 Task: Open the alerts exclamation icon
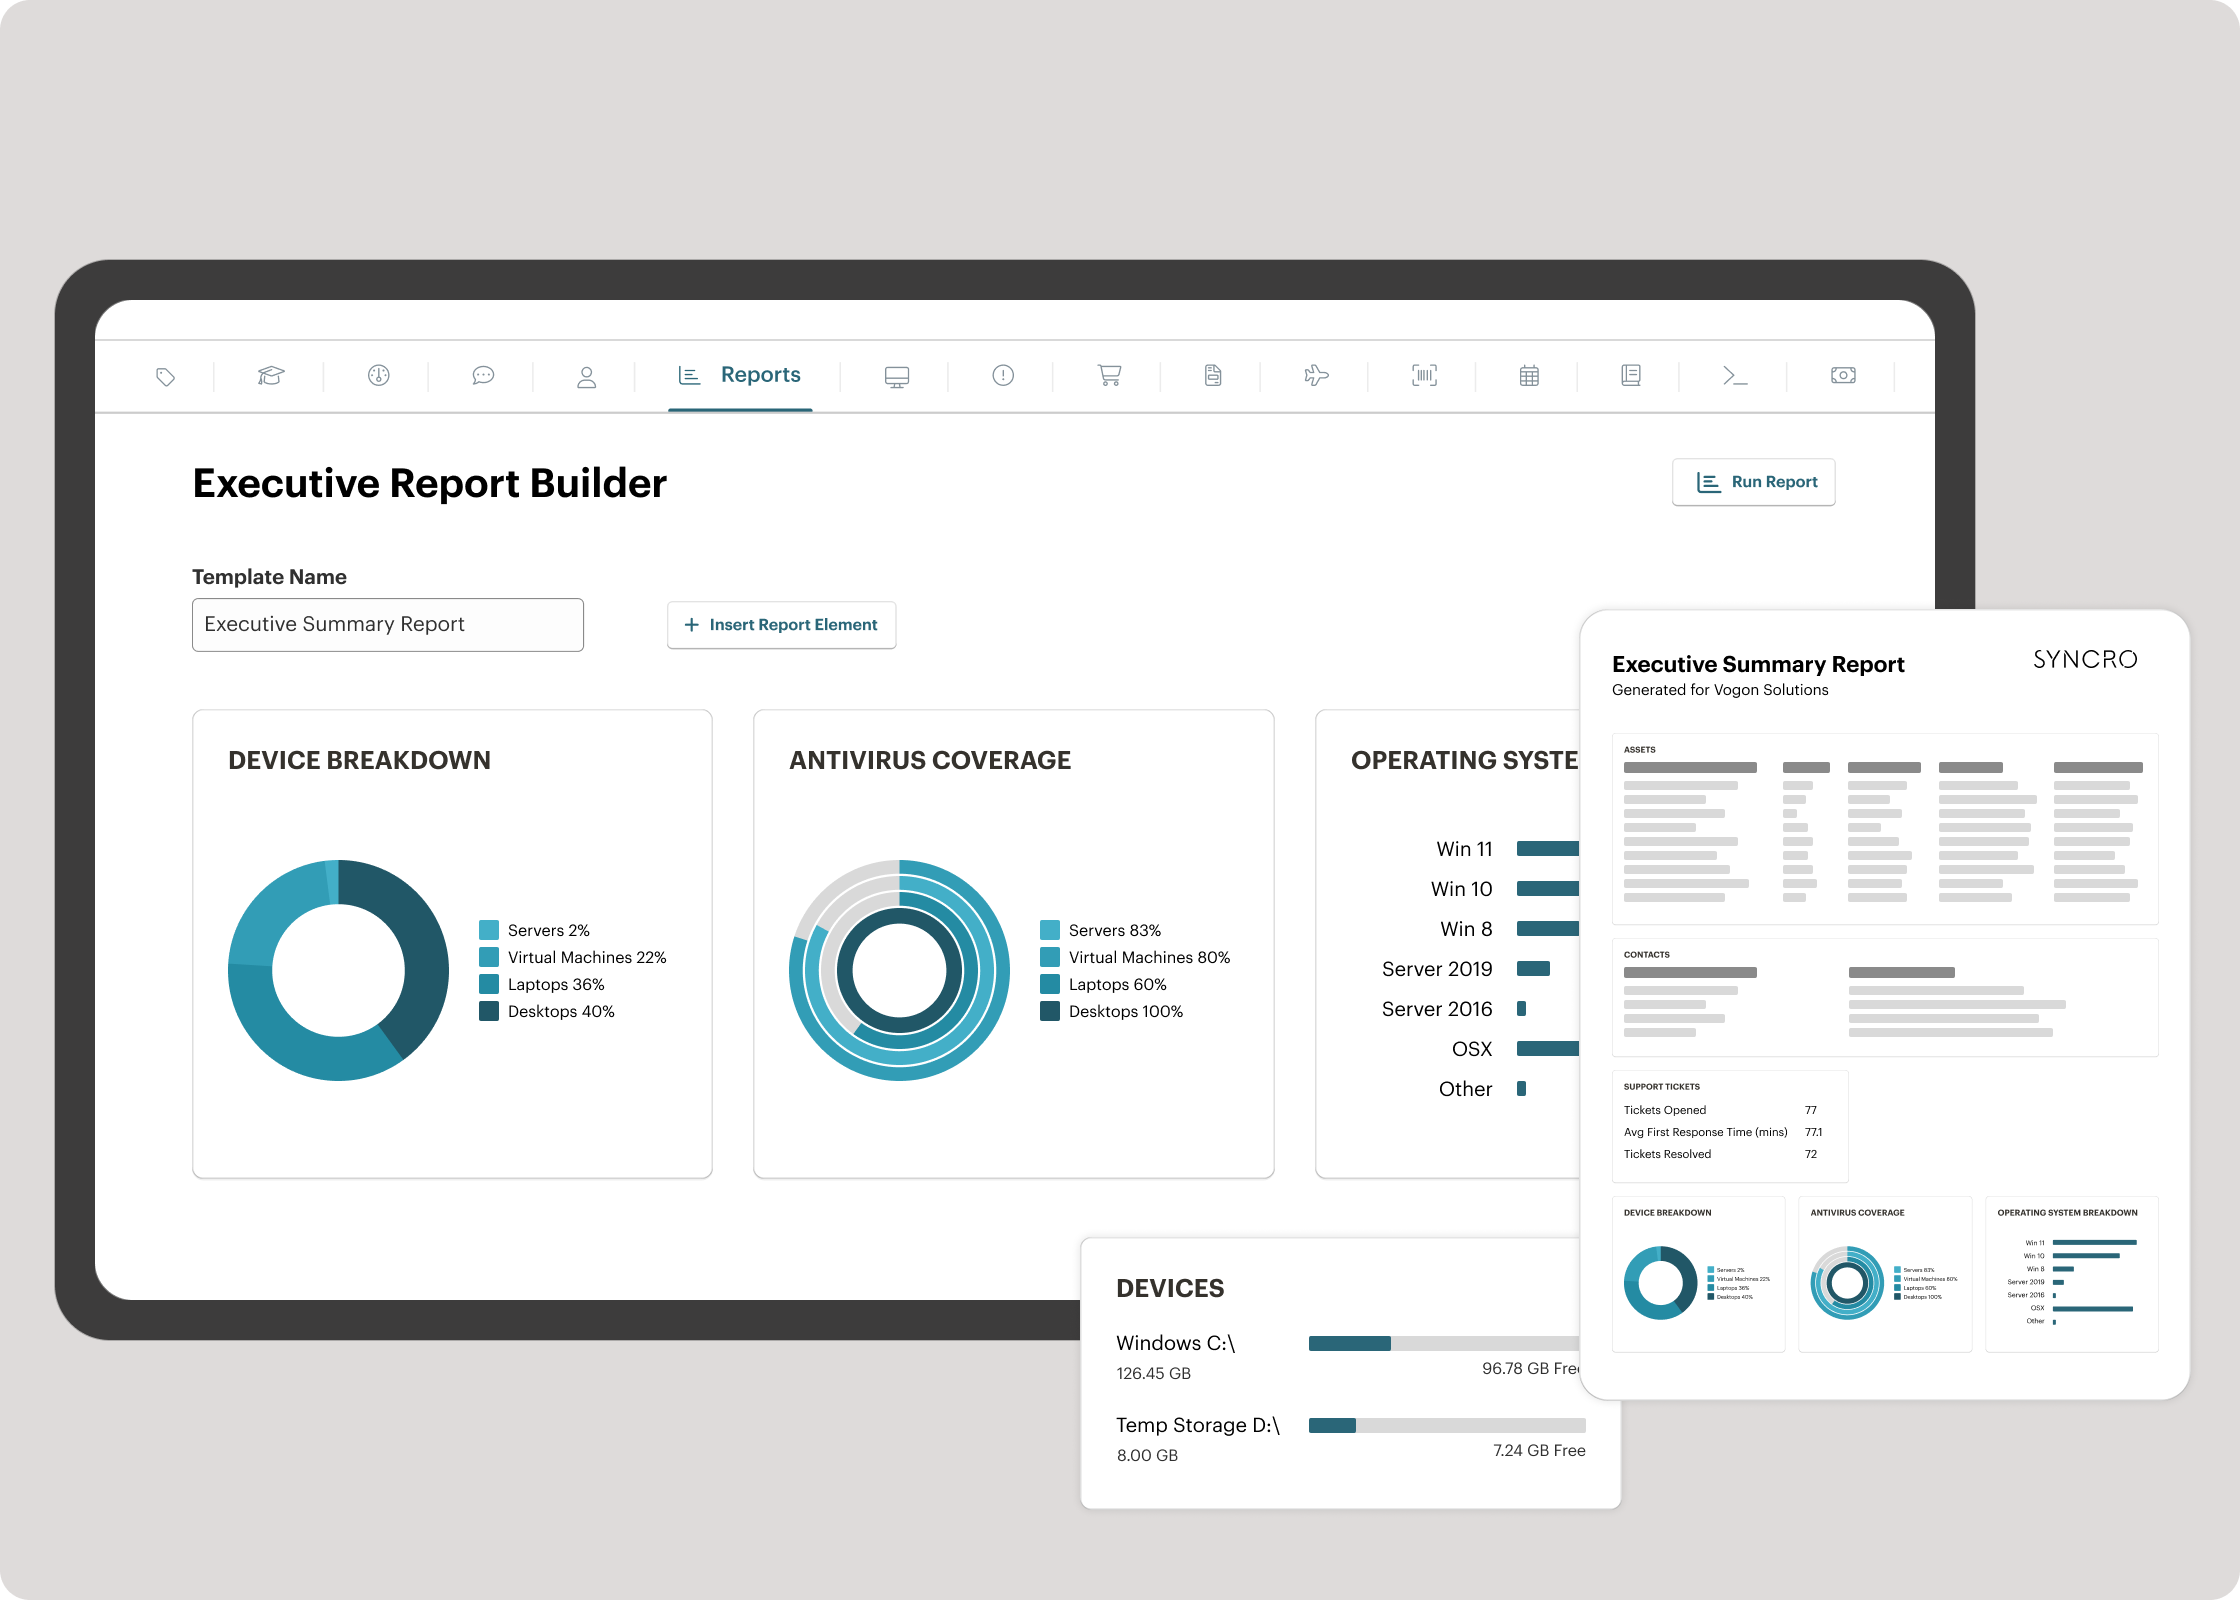[x=1003, y=376]
